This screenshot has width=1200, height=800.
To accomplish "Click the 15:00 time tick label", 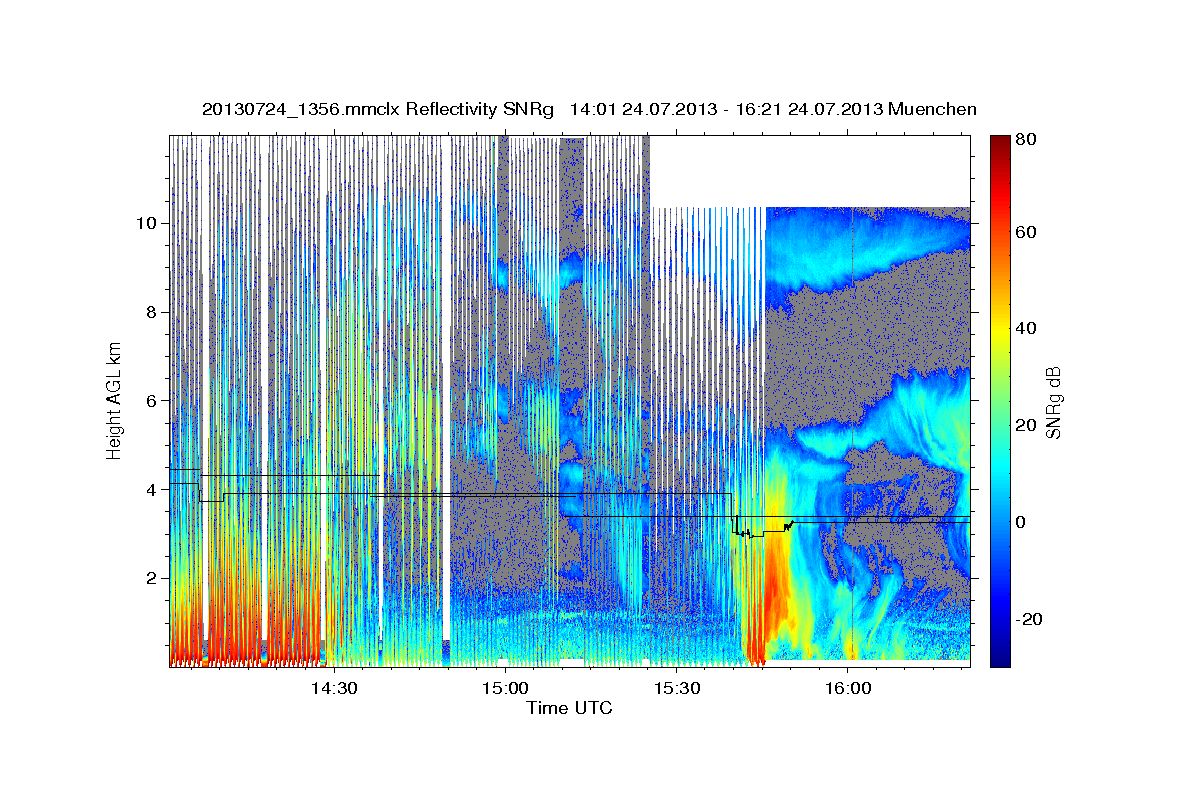I will click(x=505, y=689).
